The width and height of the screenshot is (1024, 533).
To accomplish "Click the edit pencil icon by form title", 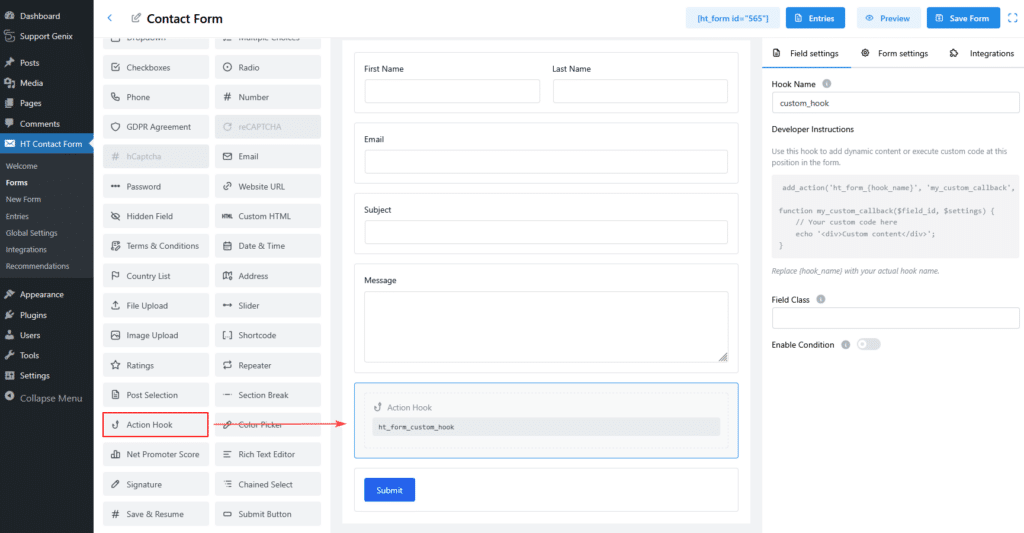I will tap(136, 18).
